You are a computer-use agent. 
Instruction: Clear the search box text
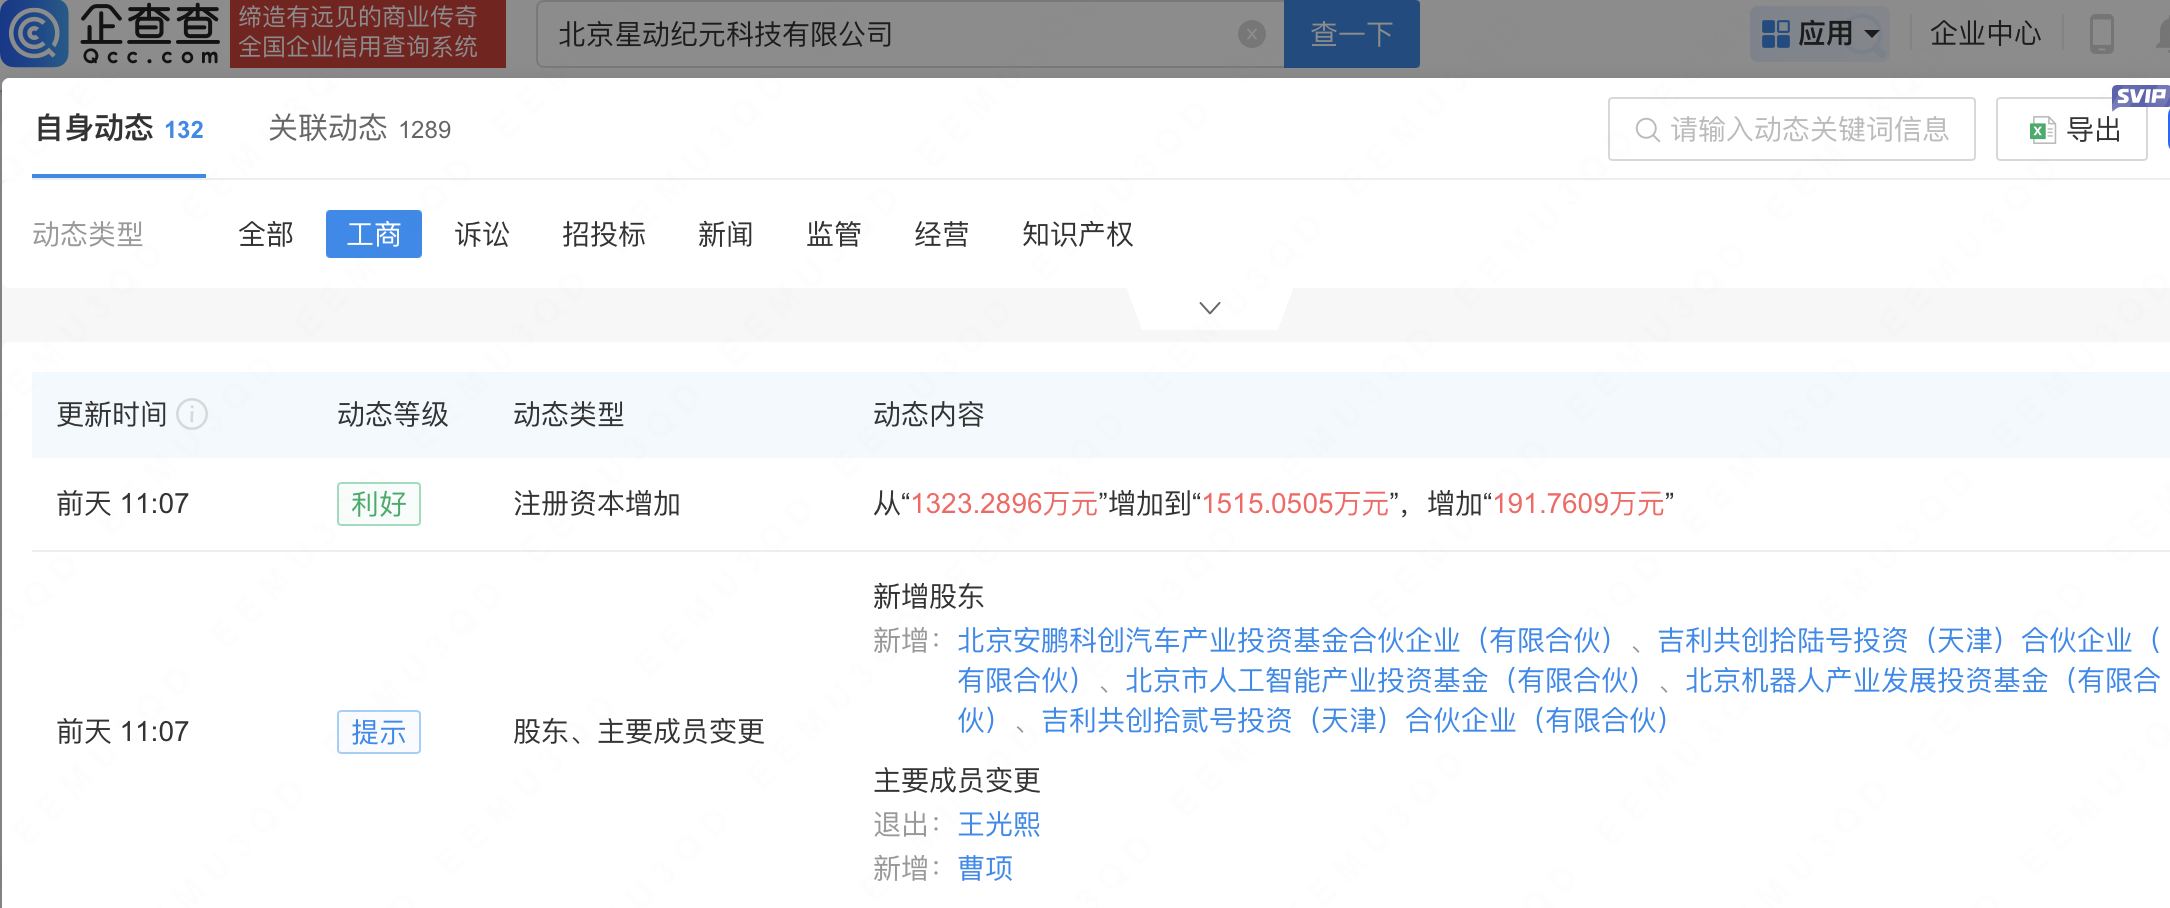pyautogui.click(x=1251, y=35)
